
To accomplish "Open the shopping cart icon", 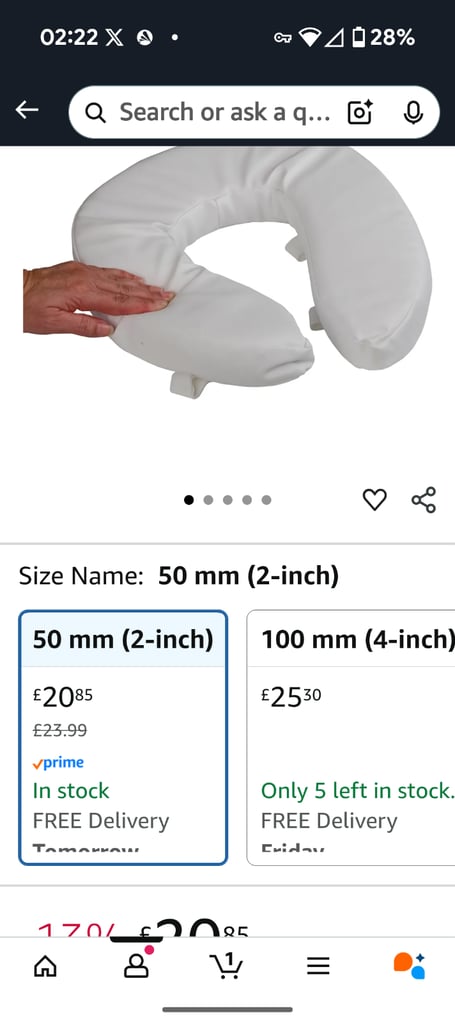I will point(226,965).
